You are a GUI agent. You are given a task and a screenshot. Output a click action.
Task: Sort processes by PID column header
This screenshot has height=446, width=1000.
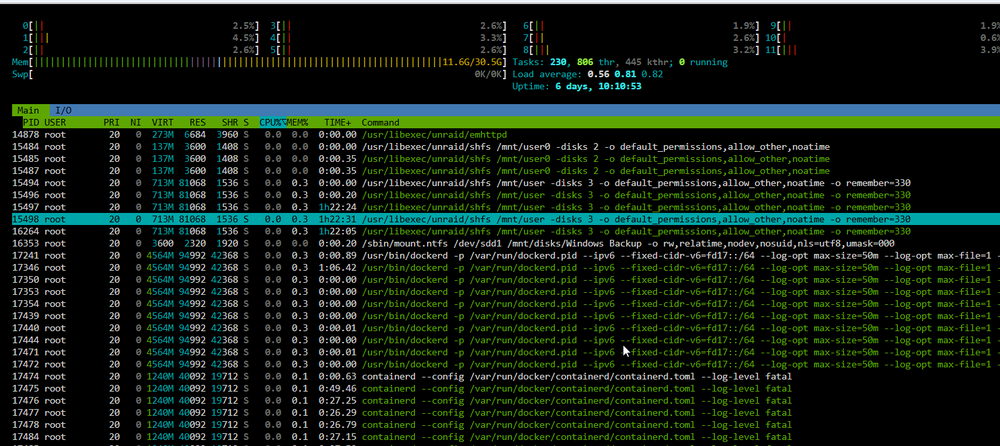pos(31,123)
